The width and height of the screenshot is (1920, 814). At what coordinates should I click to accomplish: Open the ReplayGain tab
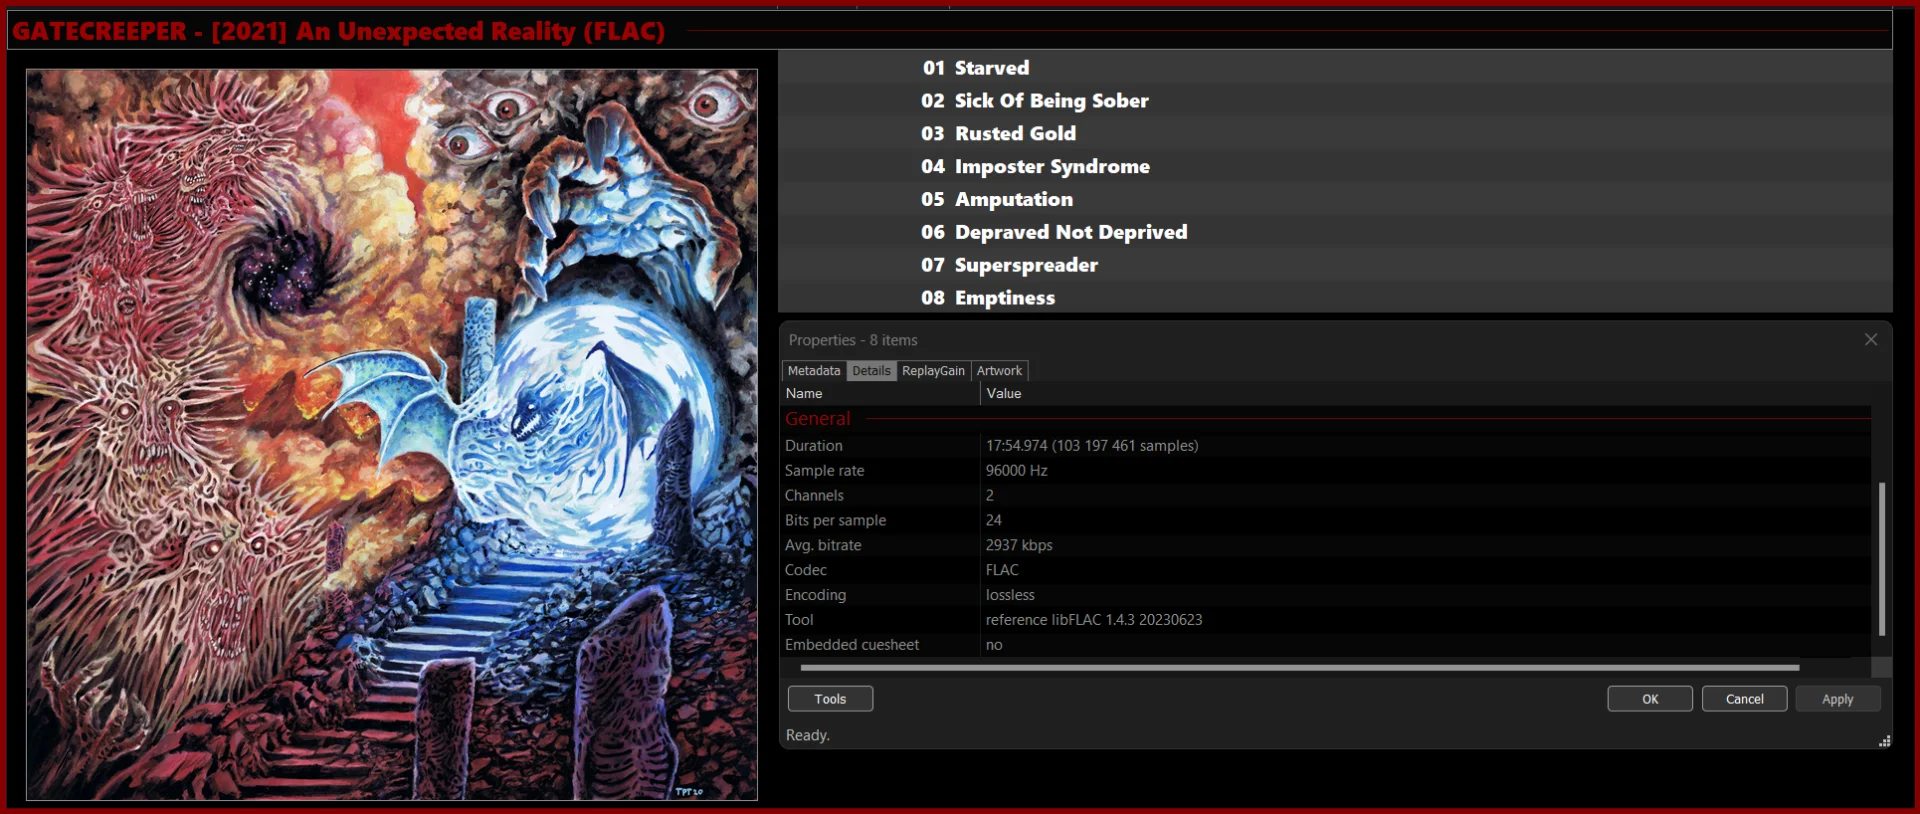933,371
